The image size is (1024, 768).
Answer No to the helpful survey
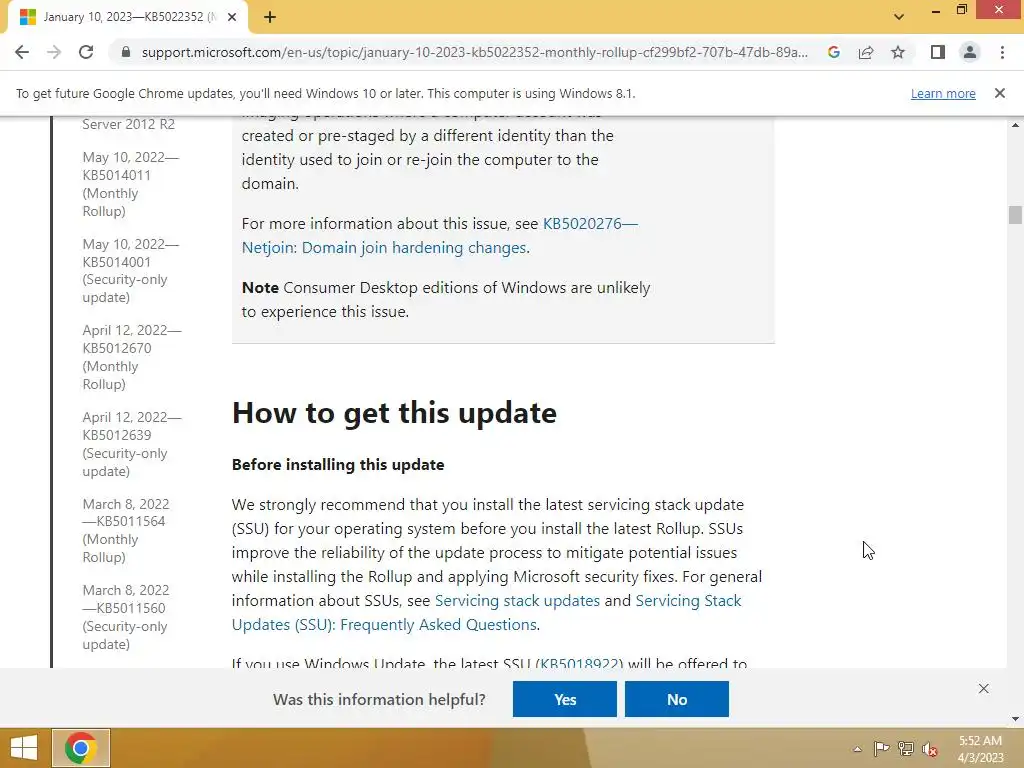[677, 699]
